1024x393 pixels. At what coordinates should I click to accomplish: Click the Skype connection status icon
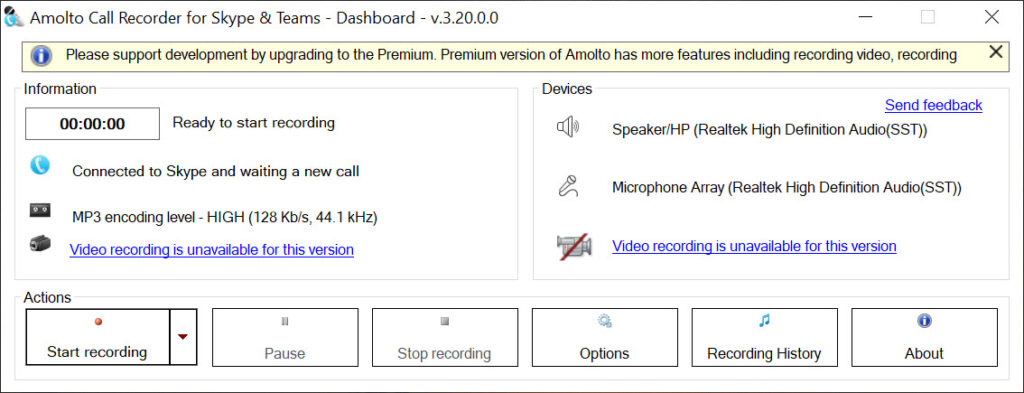(40, 166)
